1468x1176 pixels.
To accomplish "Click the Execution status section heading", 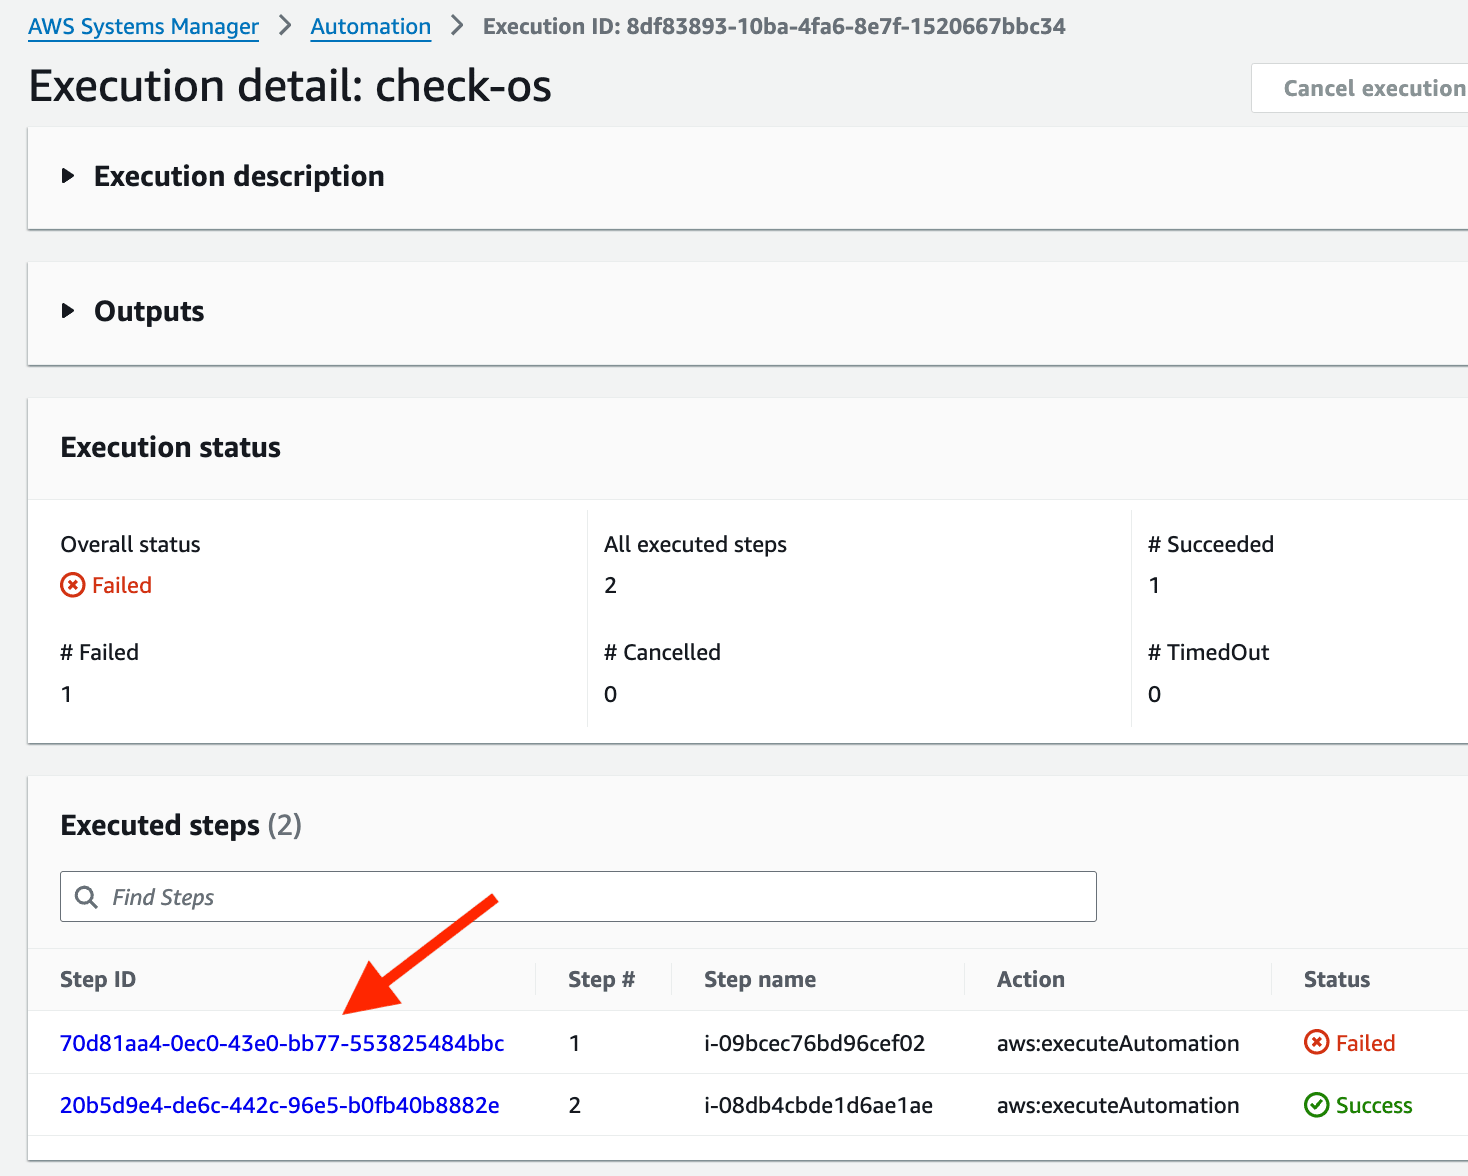I will (x=171, y=447).
